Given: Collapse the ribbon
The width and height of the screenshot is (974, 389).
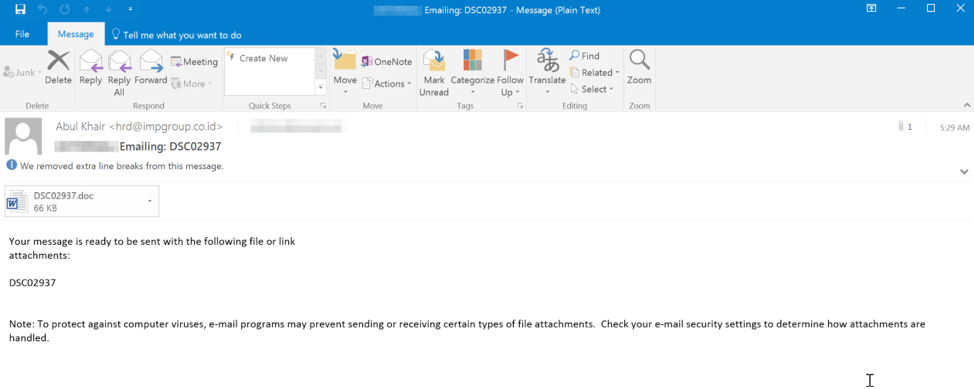Looking at the screenshot, I should pos(966,106).
